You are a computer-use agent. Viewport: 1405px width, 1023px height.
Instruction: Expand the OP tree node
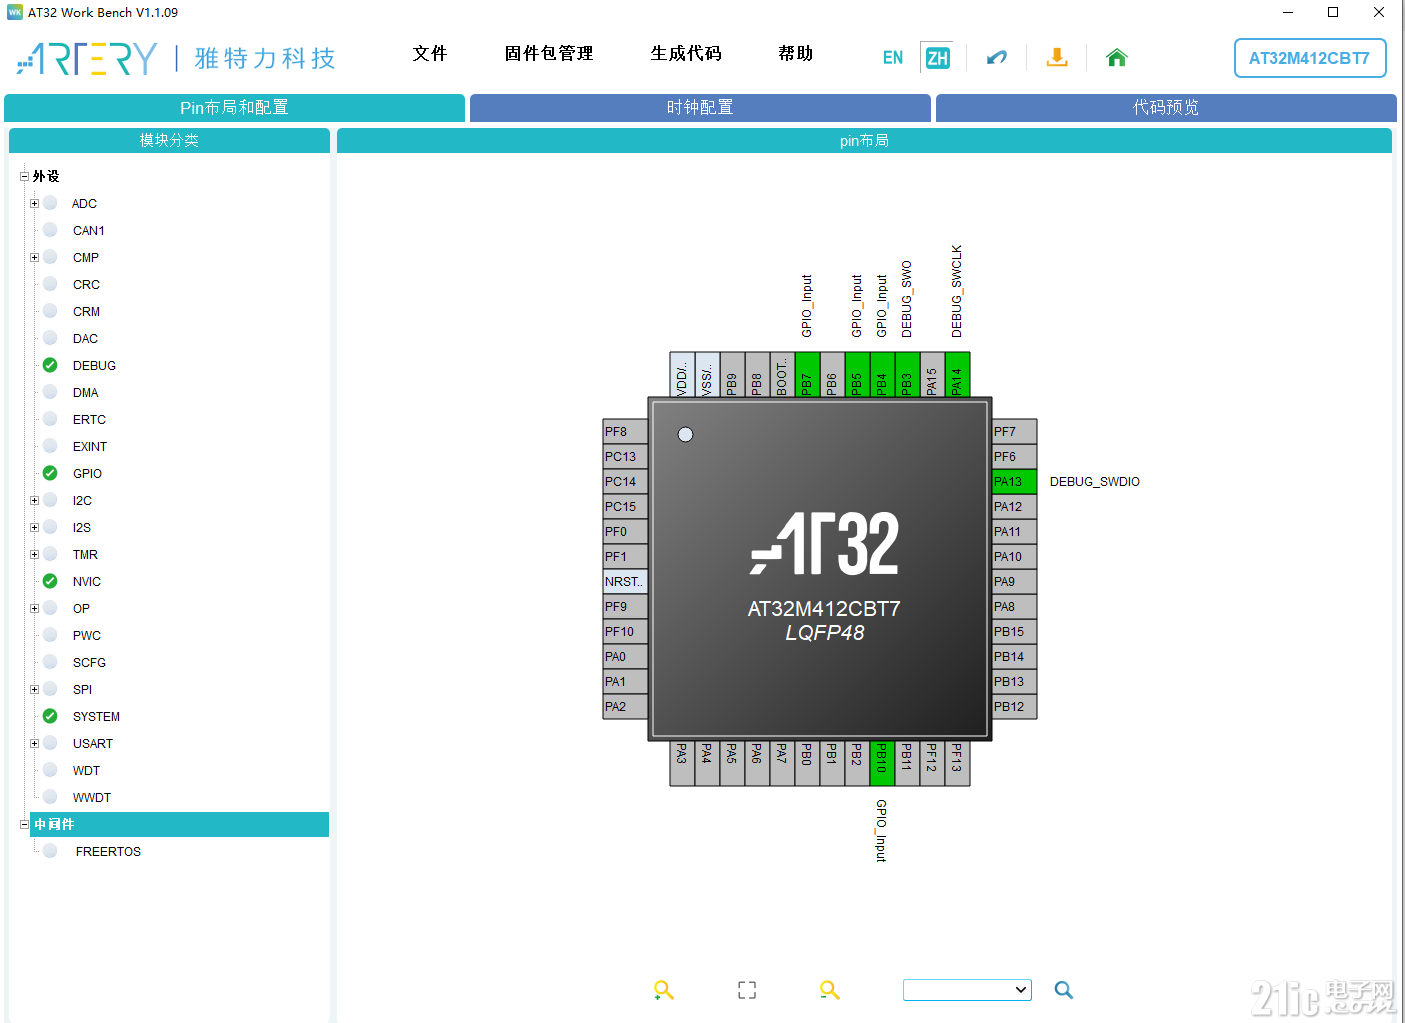click(x=34, y=608)
